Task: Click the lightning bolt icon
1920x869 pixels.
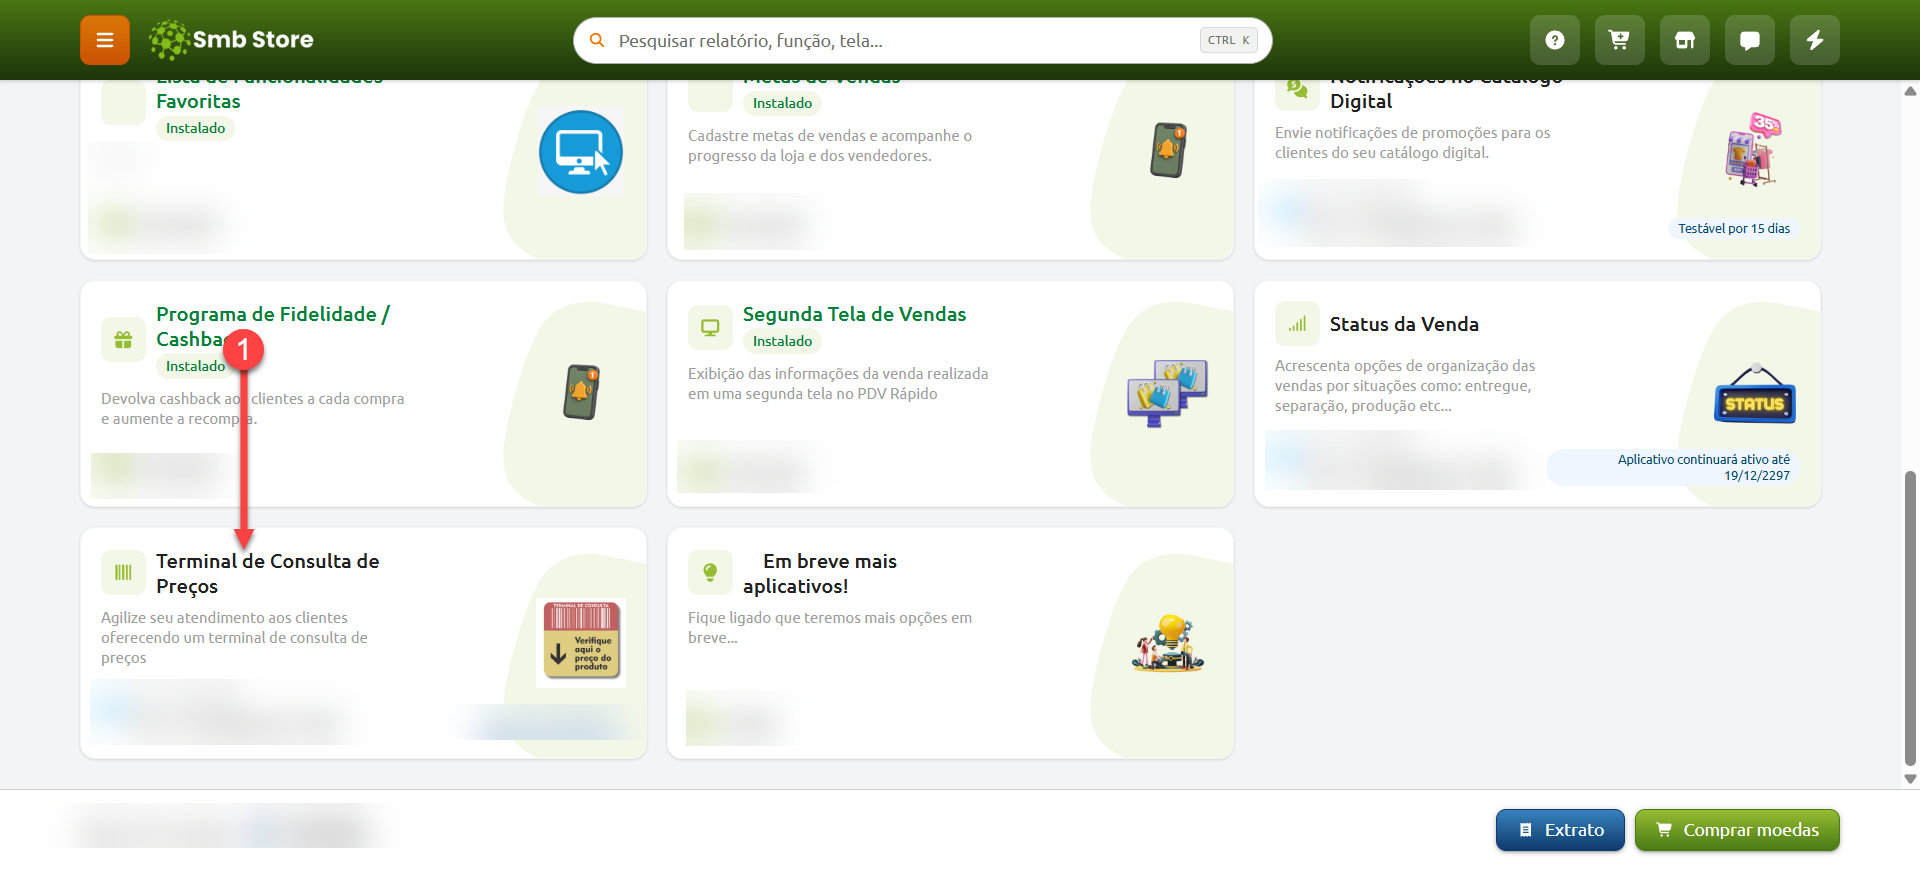Action: [x=1815, y=40]
